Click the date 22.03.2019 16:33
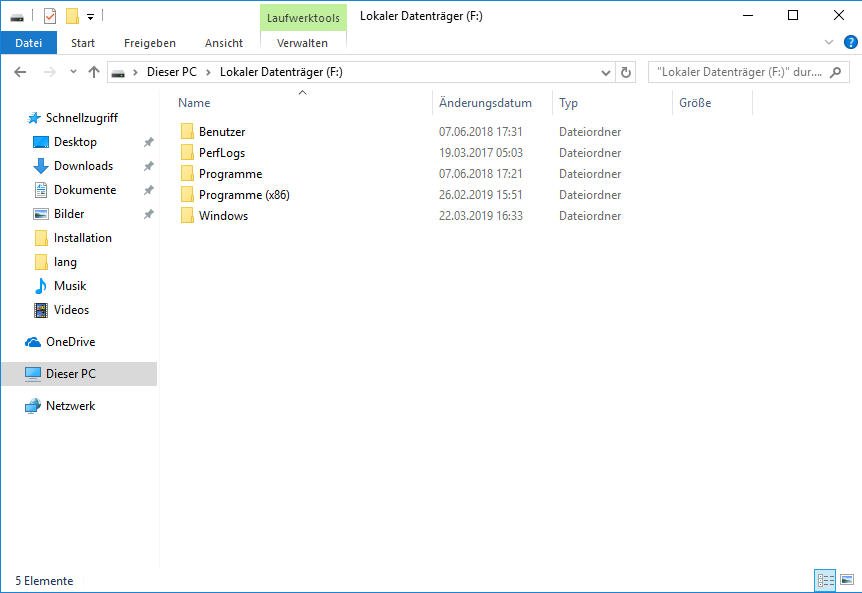Viewport: 862px width, 593px height. click(480, 215)
